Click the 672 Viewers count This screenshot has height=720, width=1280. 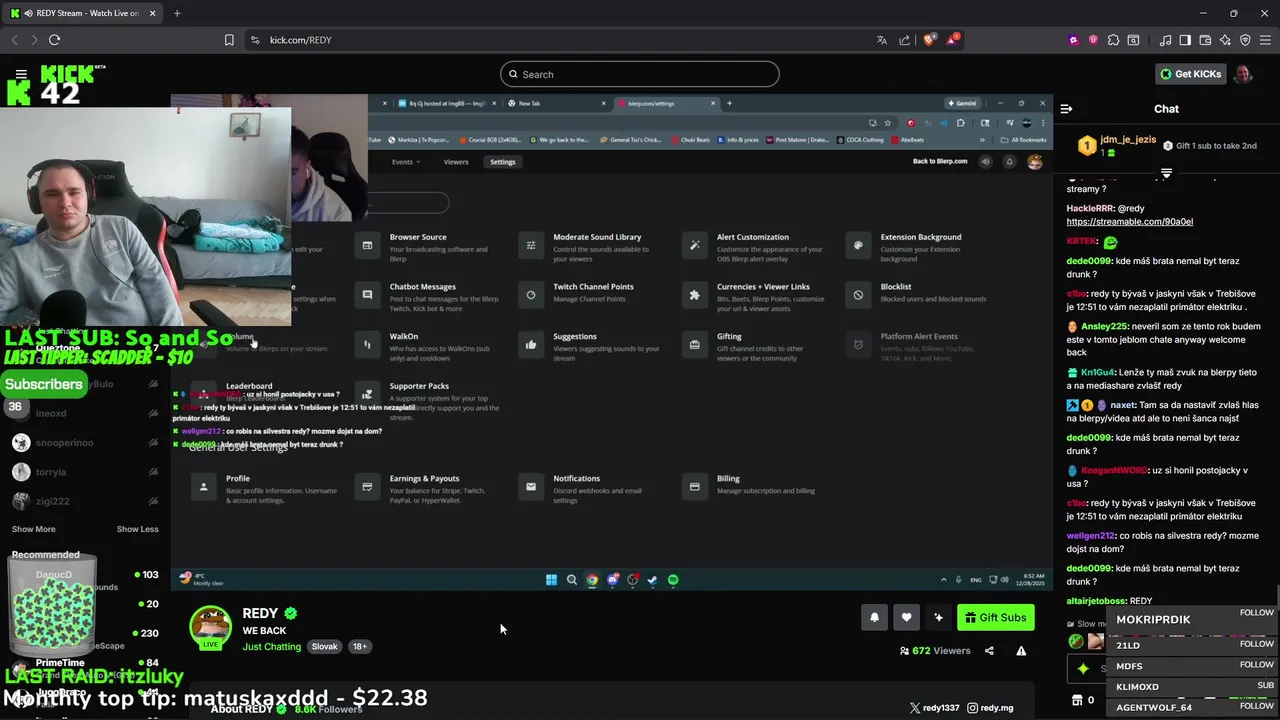pos(935,651)
